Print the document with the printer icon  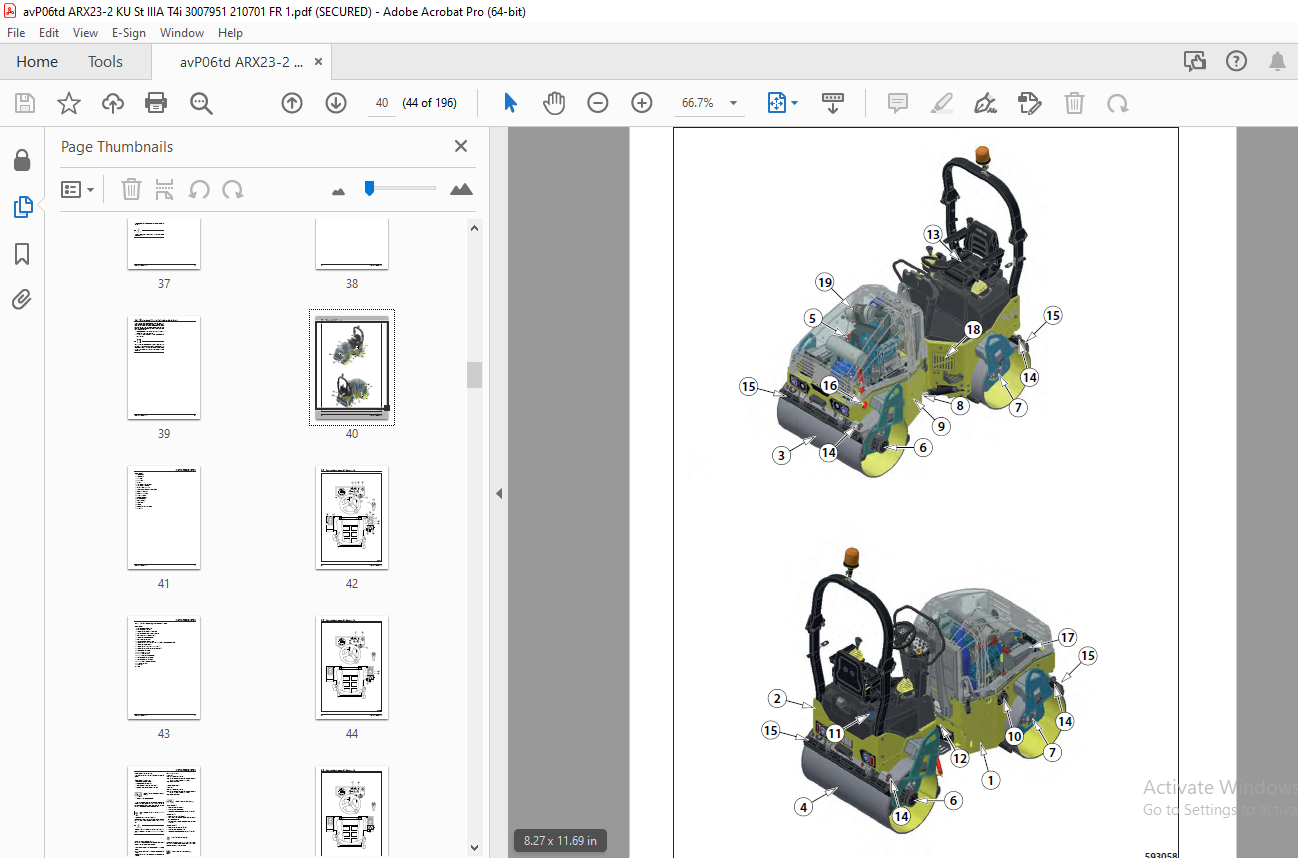pos(156,103)
